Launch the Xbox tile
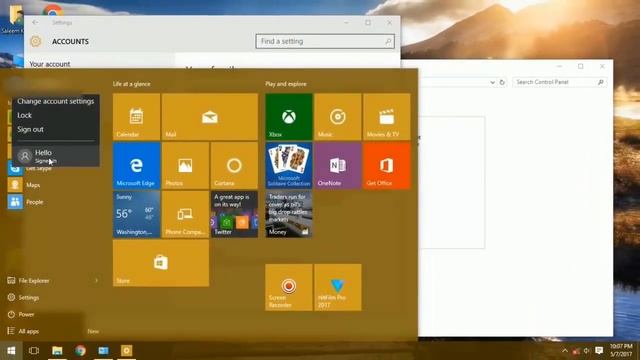Viewport: 640px width, 360px height. coord(289,117)
